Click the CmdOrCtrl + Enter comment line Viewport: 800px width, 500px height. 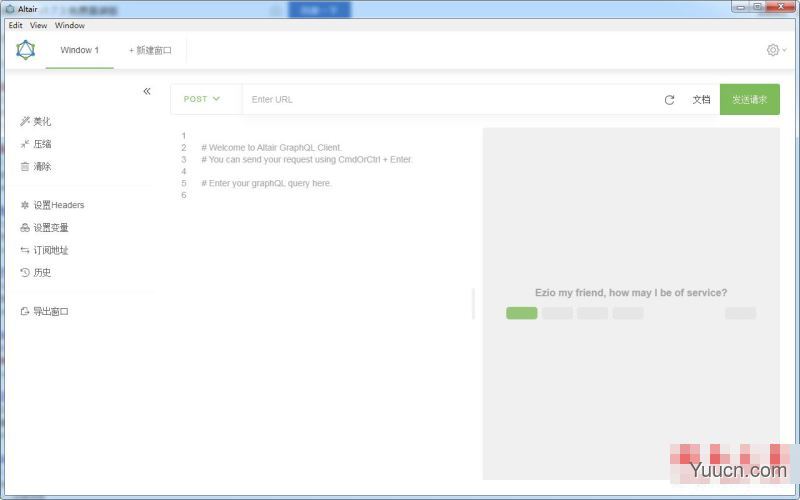(x=307, y=160)
